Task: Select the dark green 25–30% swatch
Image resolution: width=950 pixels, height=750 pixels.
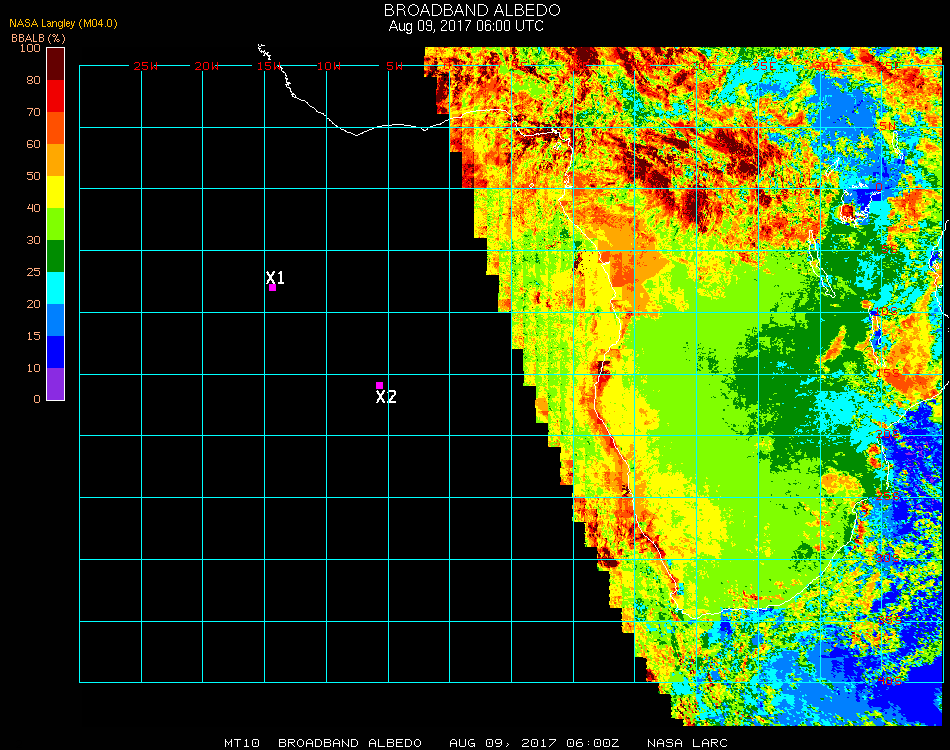Action: [56, 256]
